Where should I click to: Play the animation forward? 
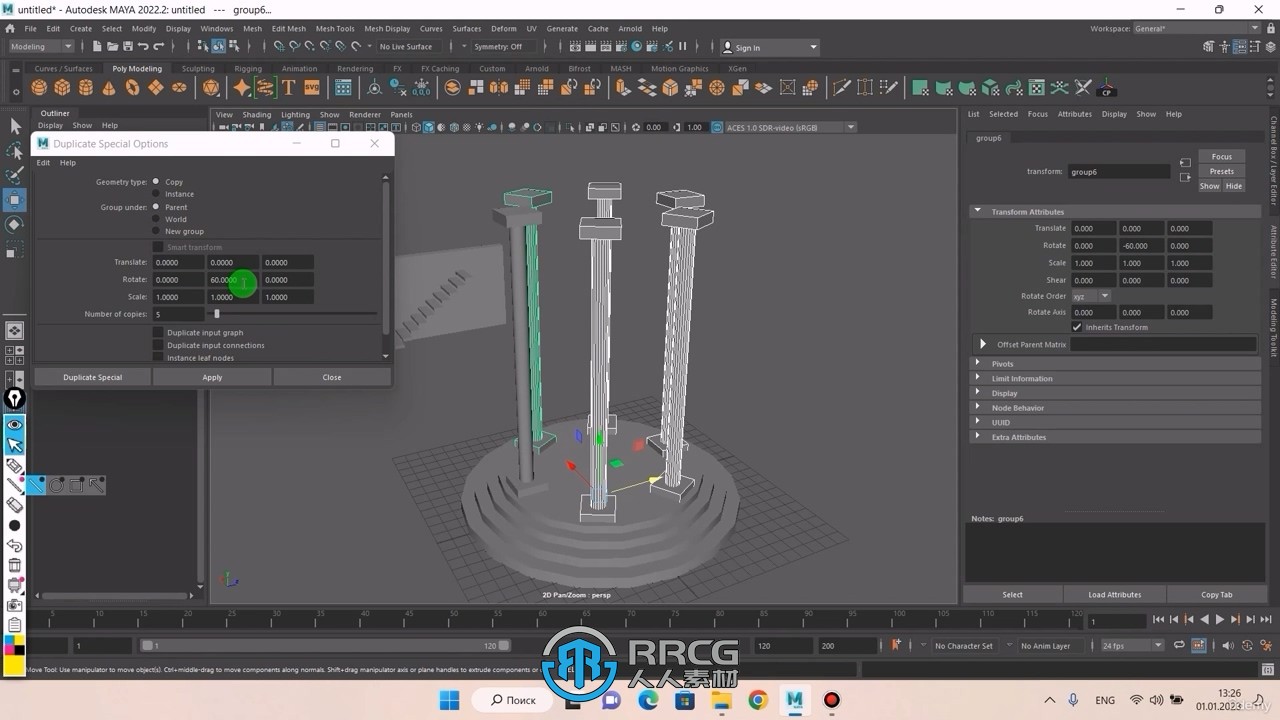pyautogui.click(x=1220, y=620)
